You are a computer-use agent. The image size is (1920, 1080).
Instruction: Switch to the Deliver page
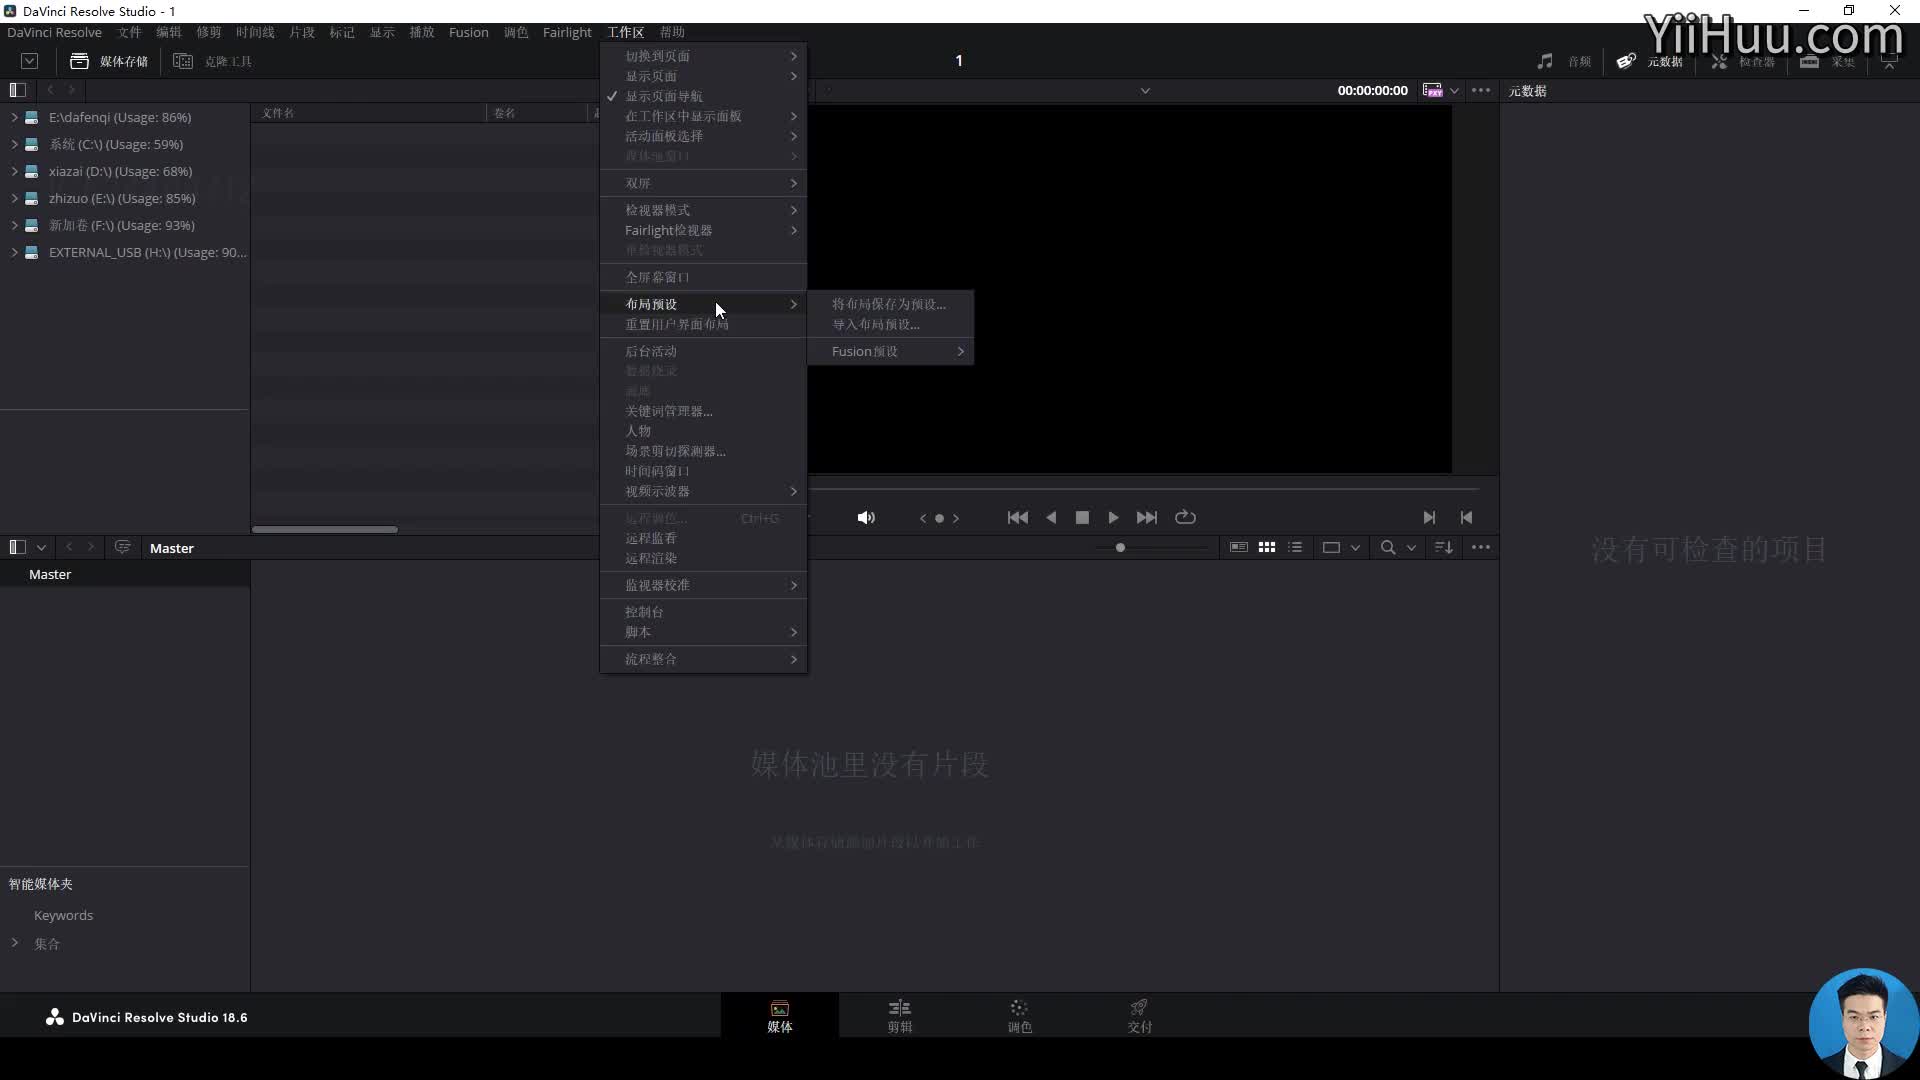point(1140,1016)
